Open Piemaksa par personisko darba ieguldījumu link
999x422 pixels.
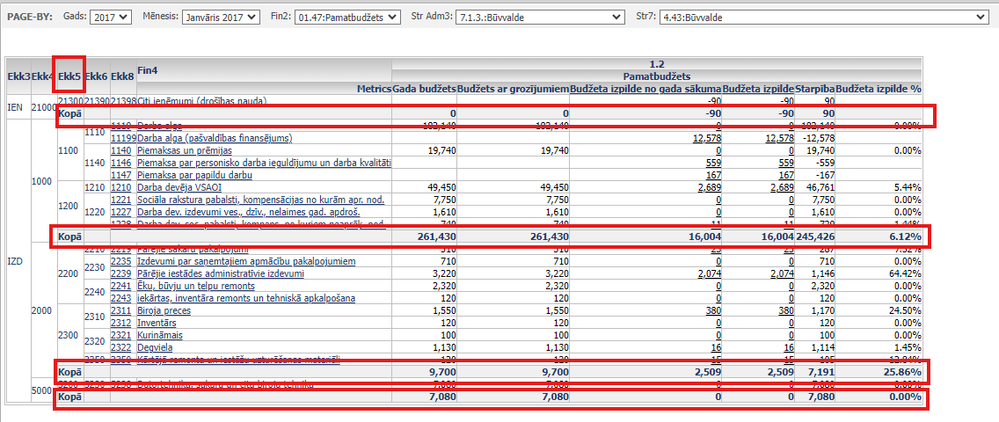click(264, 163)
